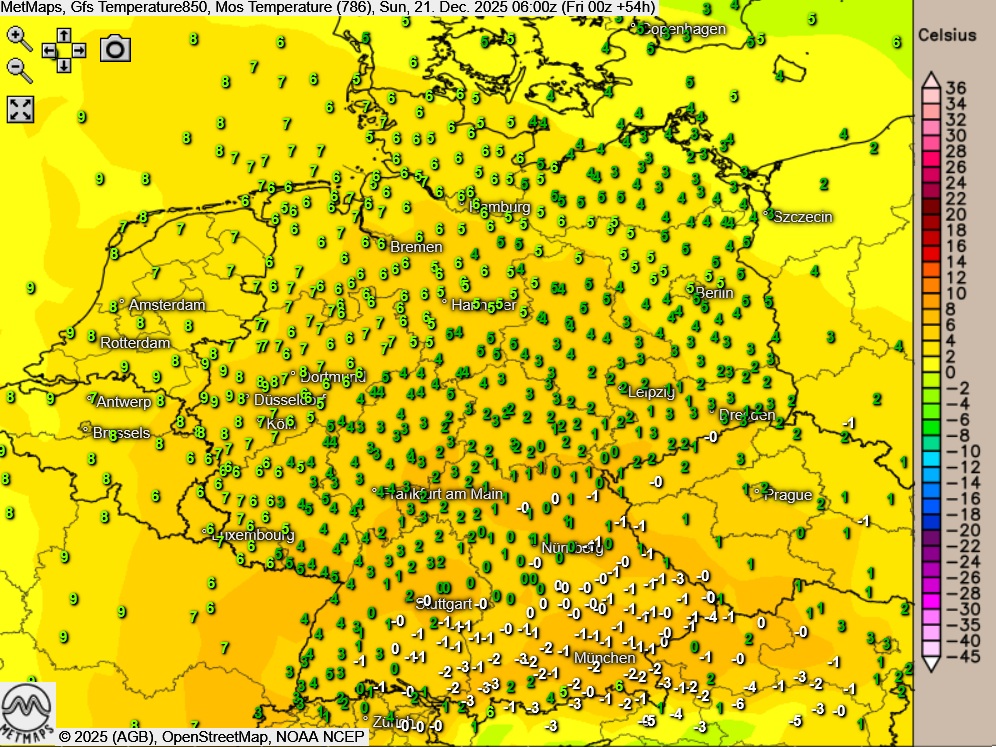Pan the map up
The height and width of the screenshot is (747, 996).
tap(64, 33)
